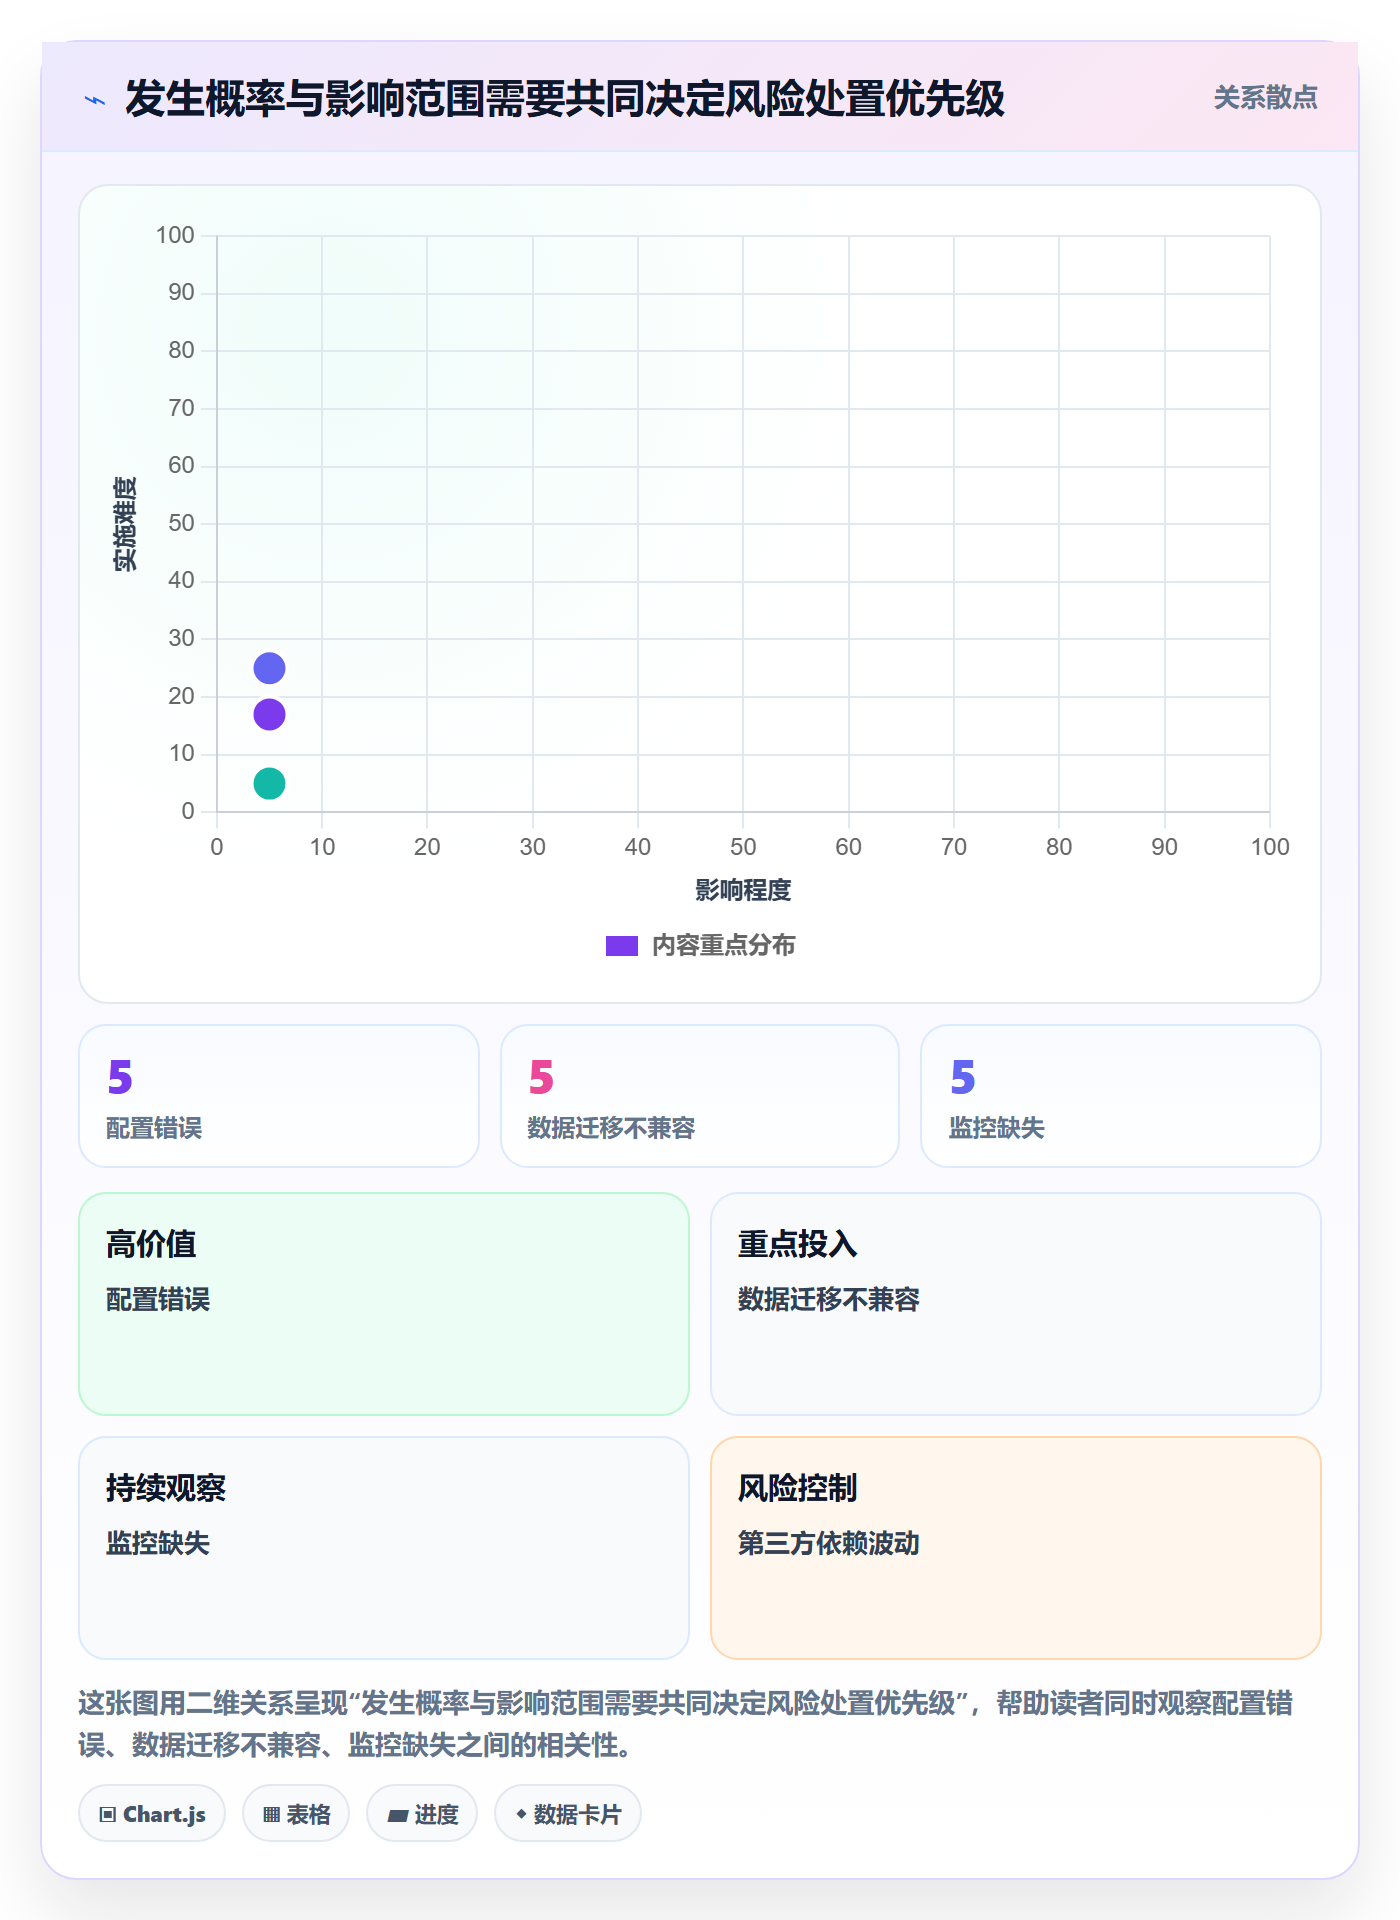Click the x-axis title 影响程度
Viewport: 1400px width, 1920px height.
(743, 890)
